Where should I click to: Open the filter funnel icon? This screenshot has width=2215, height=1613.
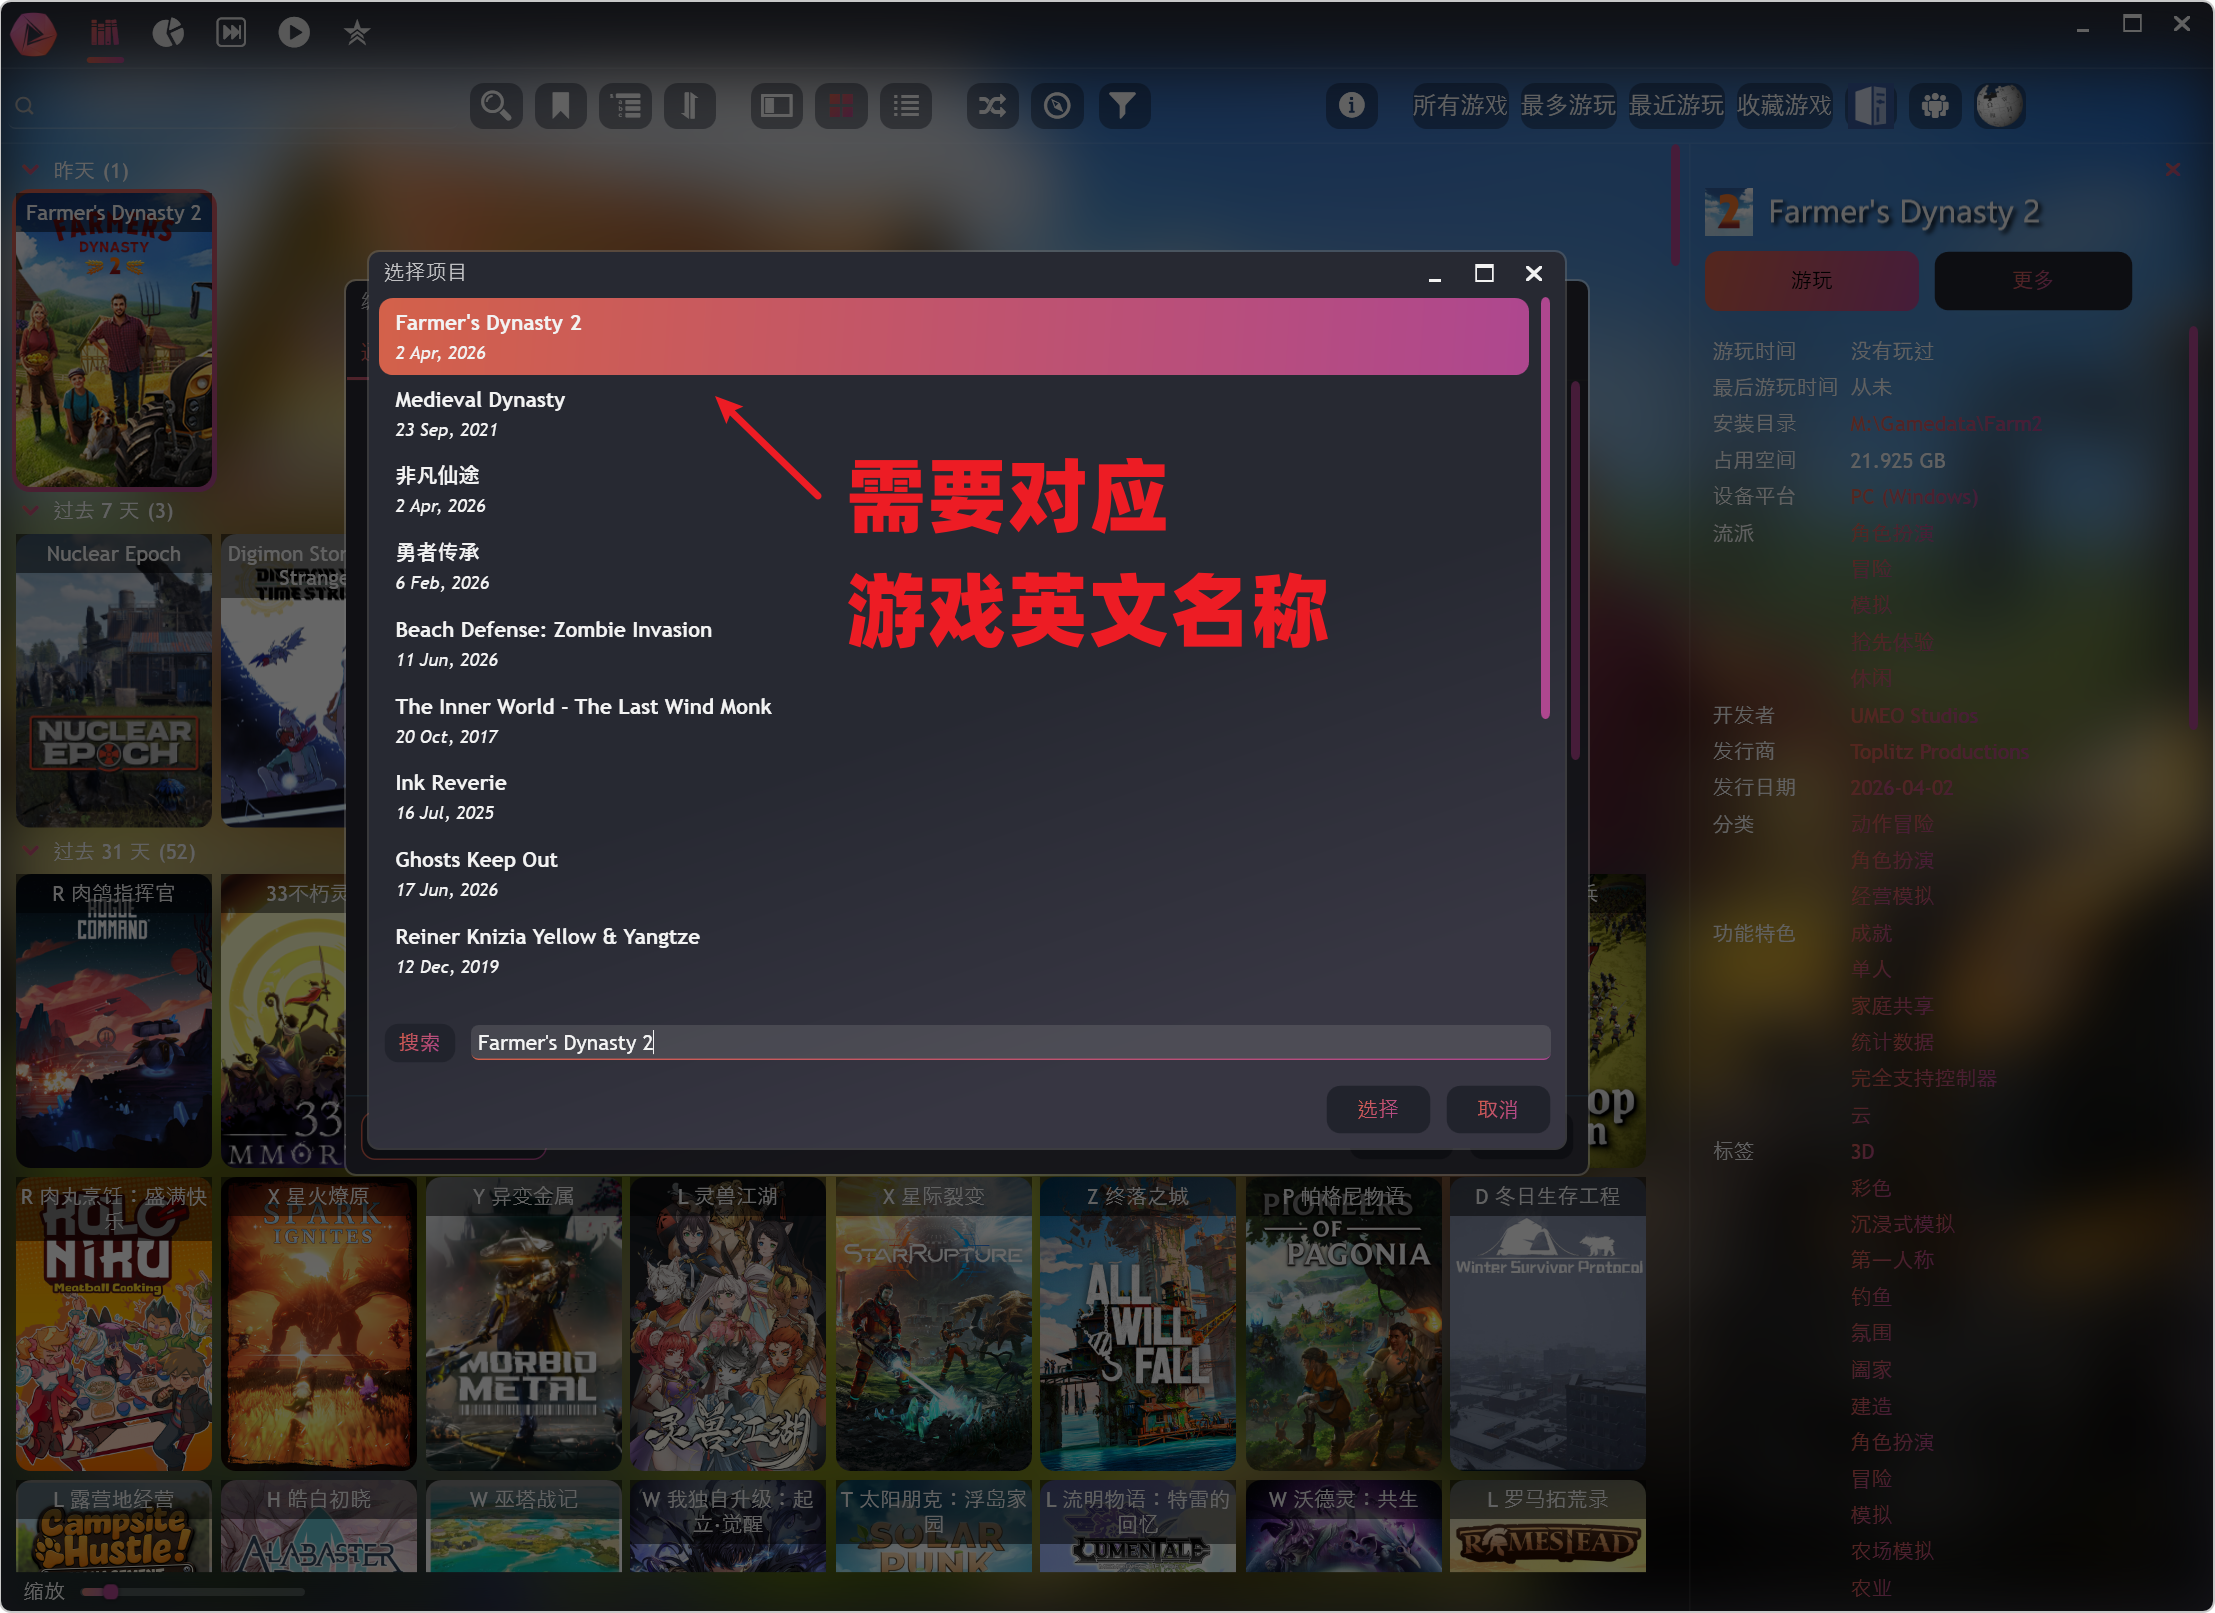[1123, 105]
